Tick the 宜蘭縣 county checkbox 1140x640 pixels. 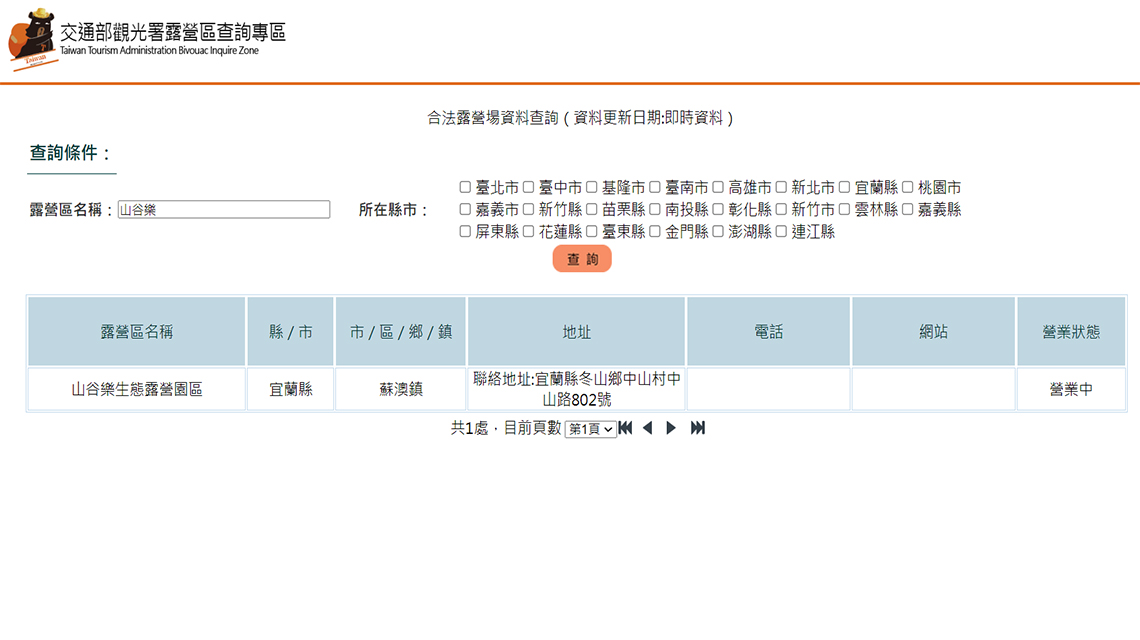pos(844,187)
